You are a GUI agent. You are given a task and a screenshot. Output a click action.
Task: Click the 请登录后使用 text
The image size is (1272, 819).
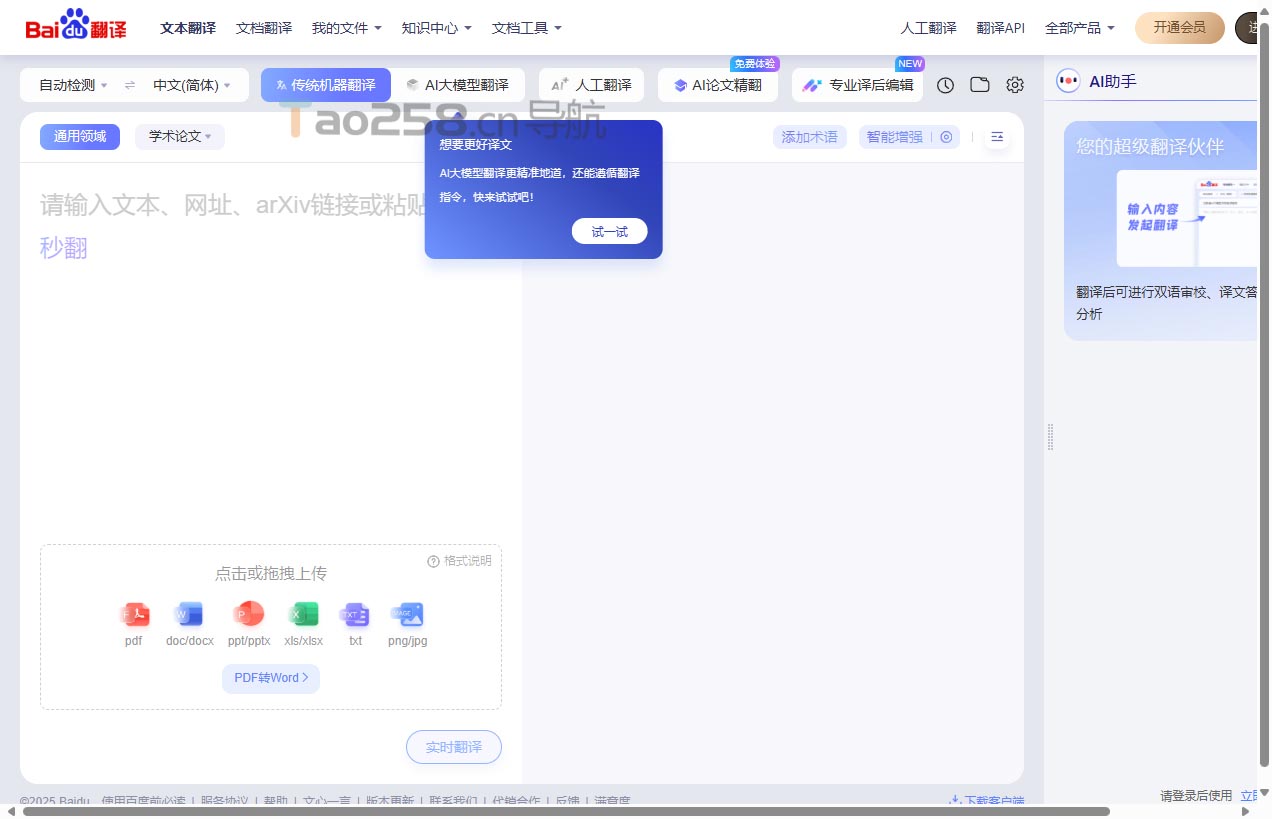coord(1196,796)
